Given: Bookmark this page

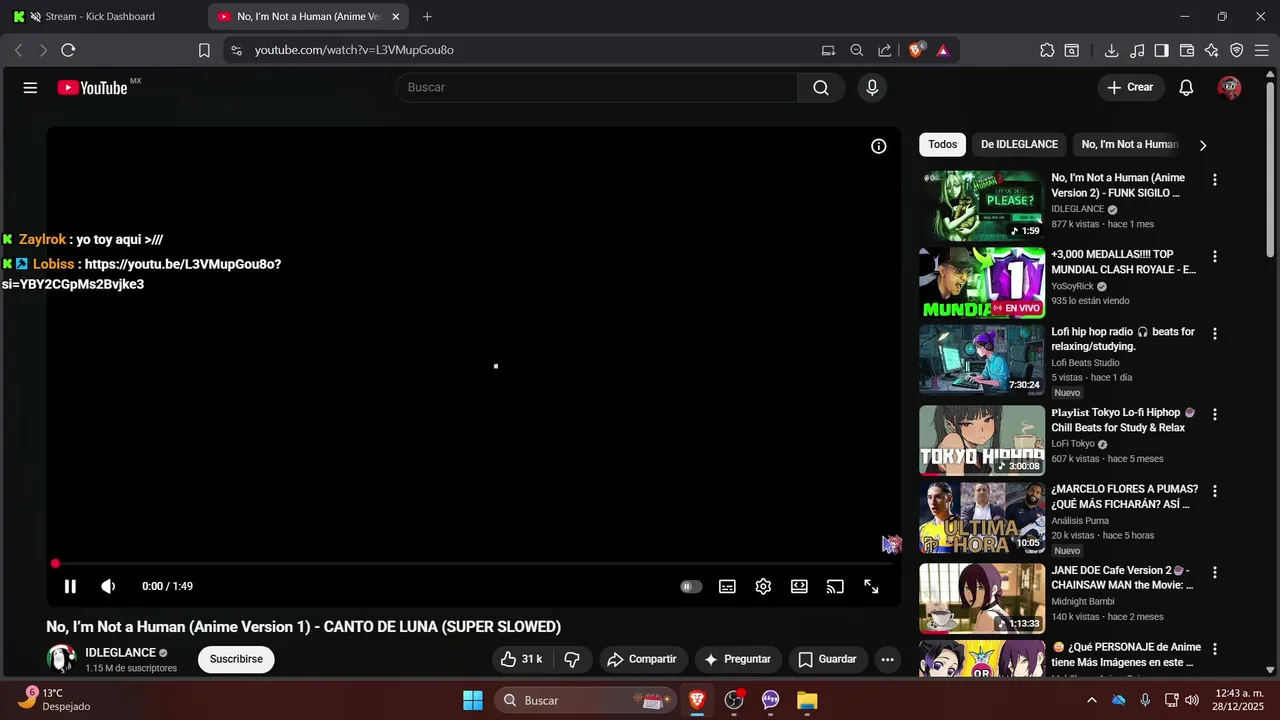Looking at the screenshot, I should click(x=204, y=50).
